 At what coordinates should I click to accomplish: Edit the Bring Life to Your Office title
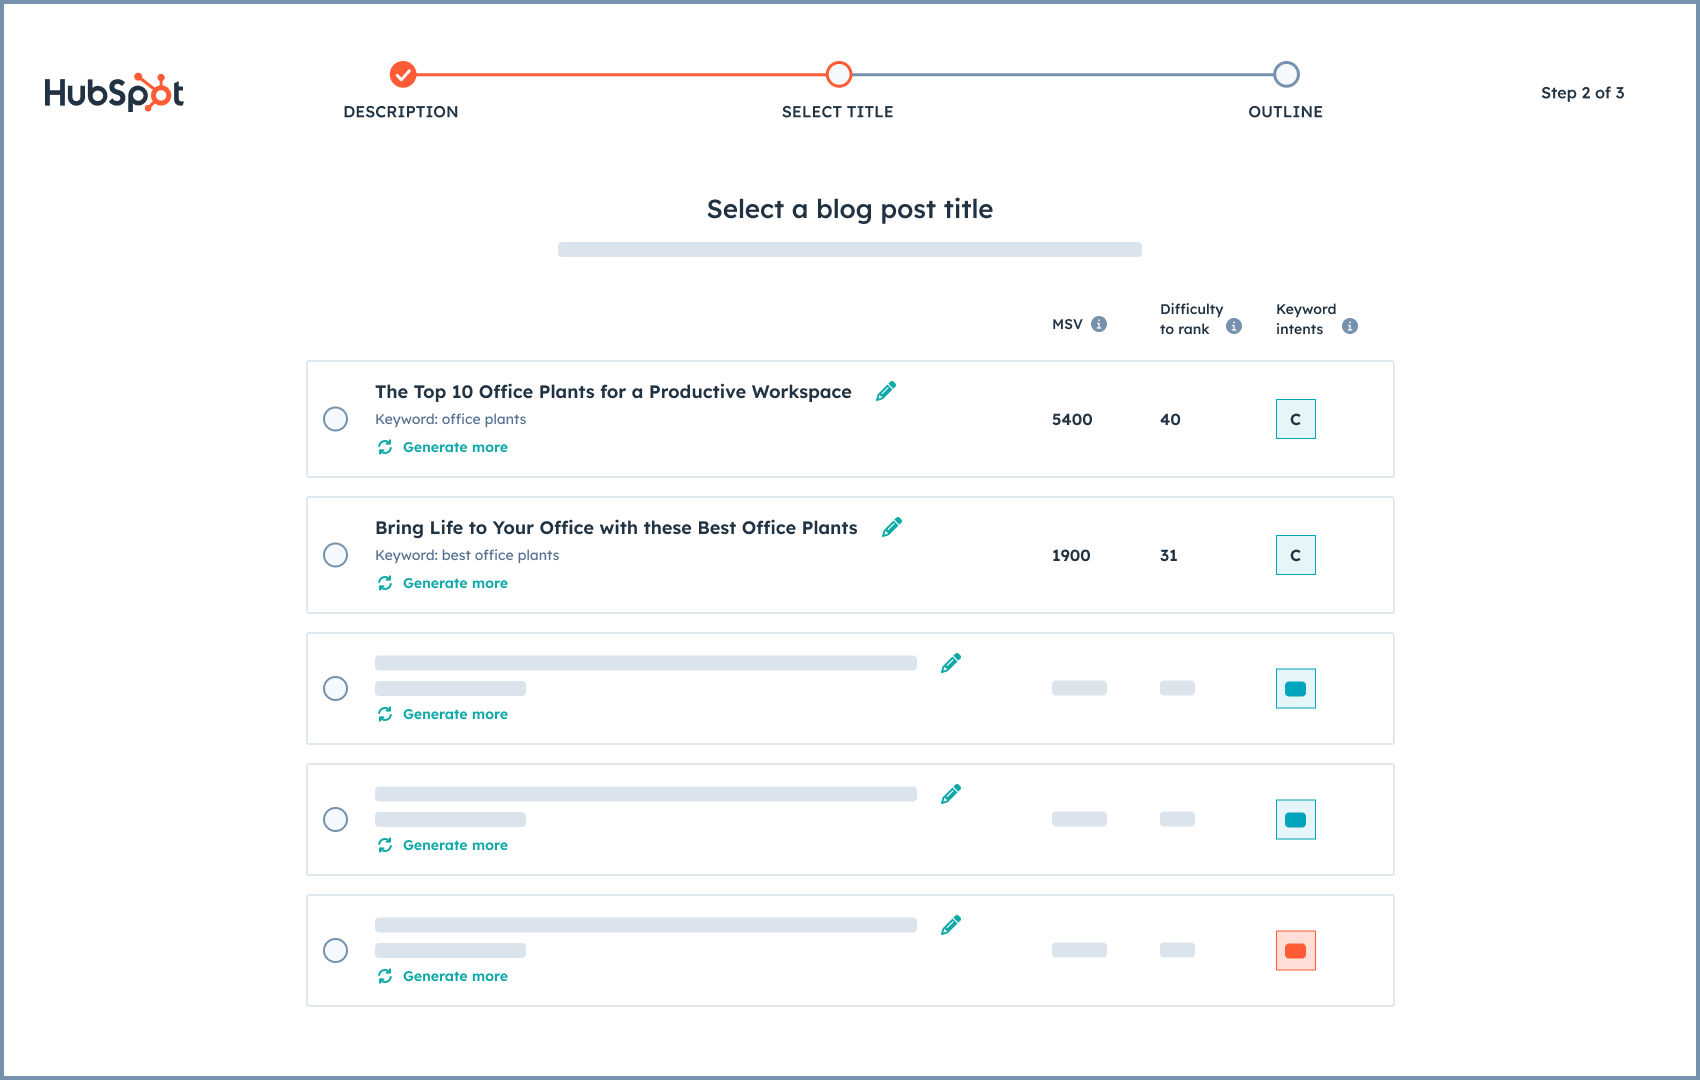point(892,526)
